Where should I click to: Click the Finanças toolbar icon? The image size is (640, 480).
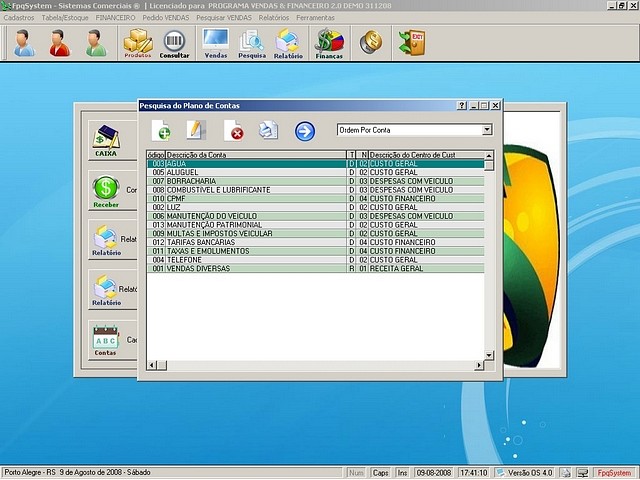tap(329, 43)
